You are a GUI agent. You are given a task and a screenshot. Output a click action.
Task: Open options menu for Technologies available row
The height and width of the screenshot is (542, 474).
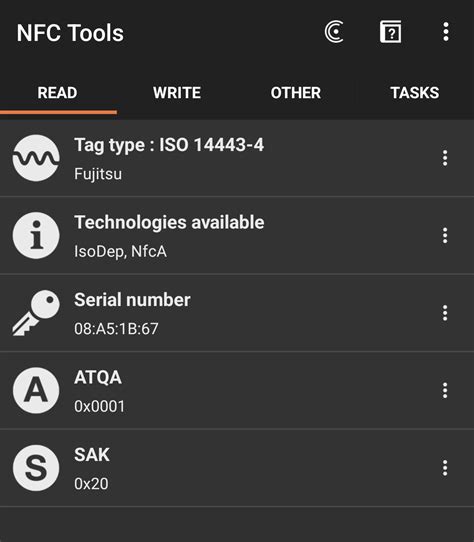(445, 235)
